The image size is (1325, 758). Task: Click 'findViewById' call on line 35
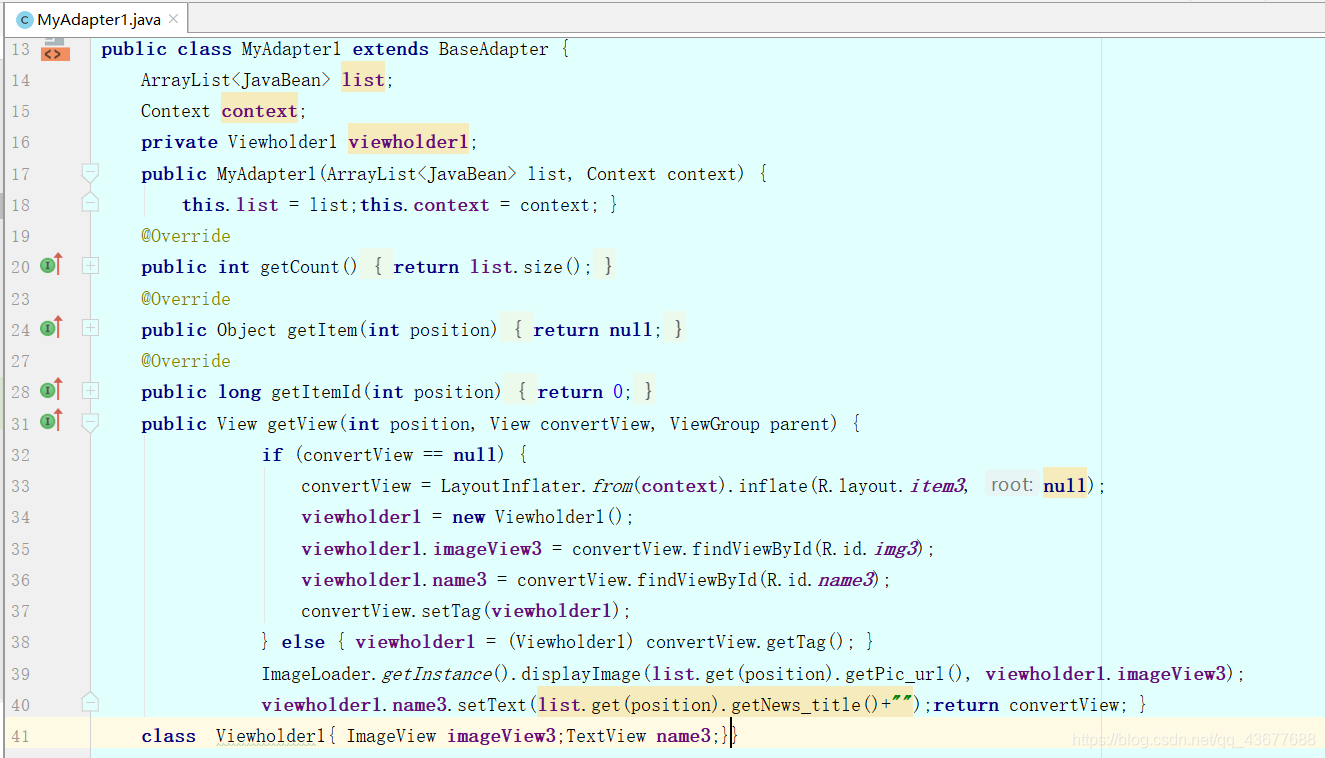click(748, 549)
